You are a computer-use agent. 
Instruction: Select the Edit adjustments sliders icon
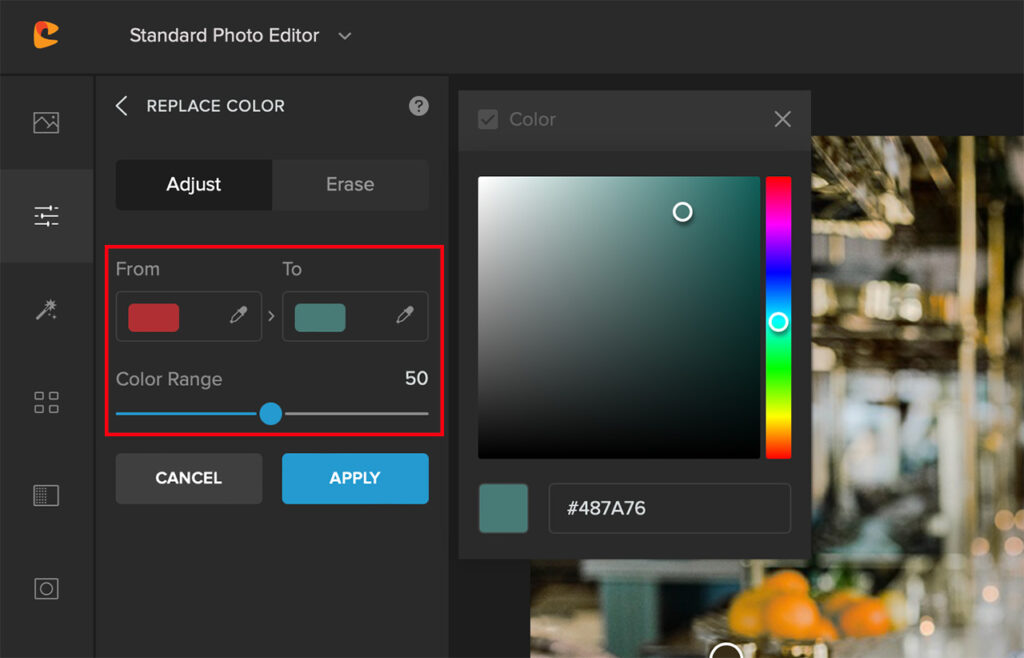coord(46,215)
